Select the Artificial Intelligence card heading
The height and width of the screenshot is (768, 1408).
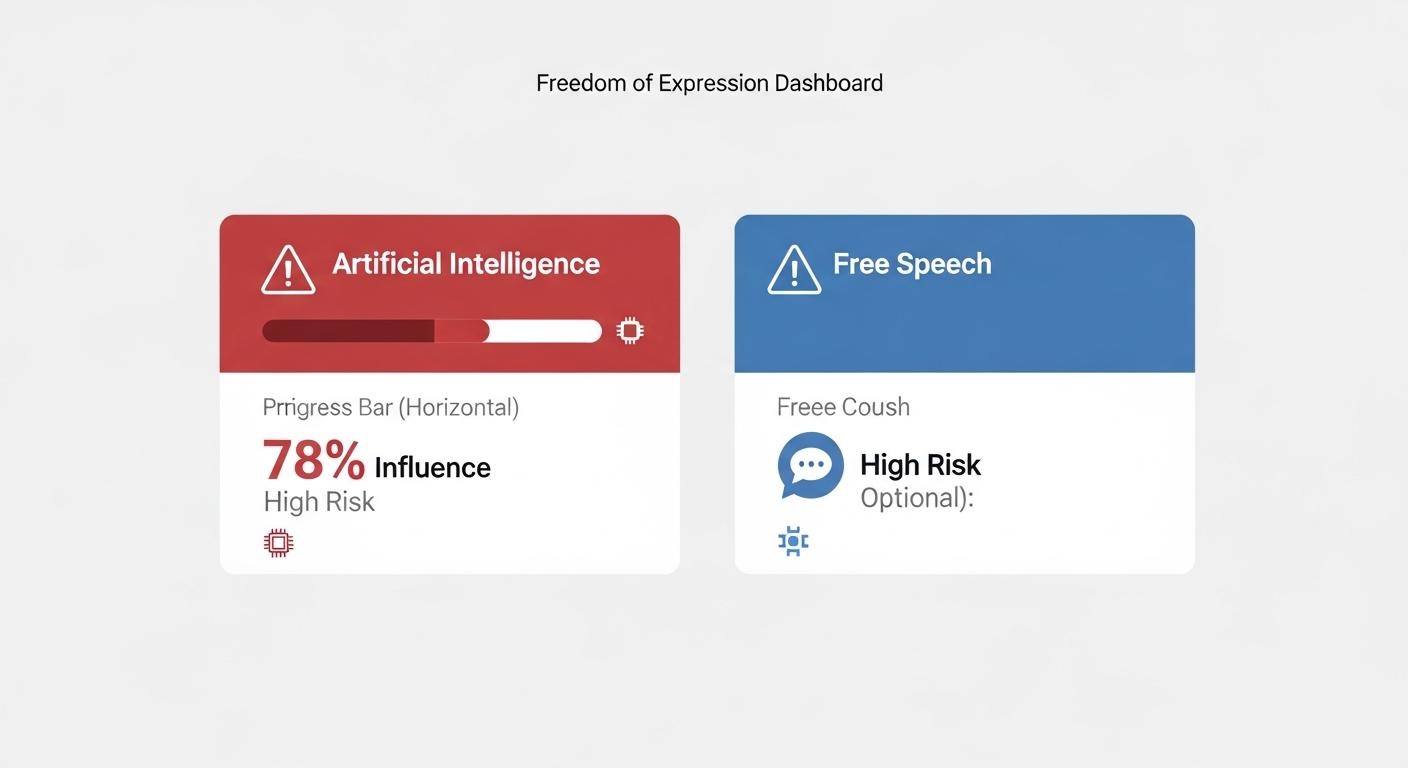(x=466, y=264)
